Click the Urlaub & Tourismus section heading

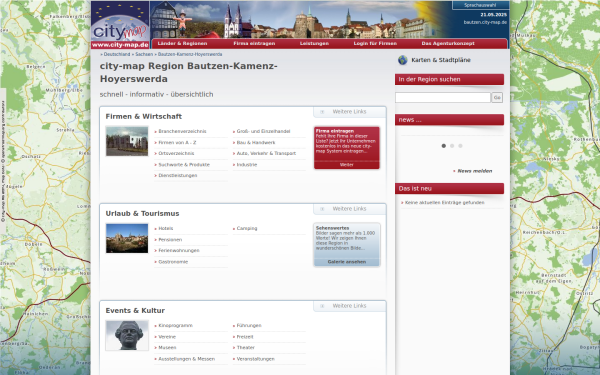142,214
